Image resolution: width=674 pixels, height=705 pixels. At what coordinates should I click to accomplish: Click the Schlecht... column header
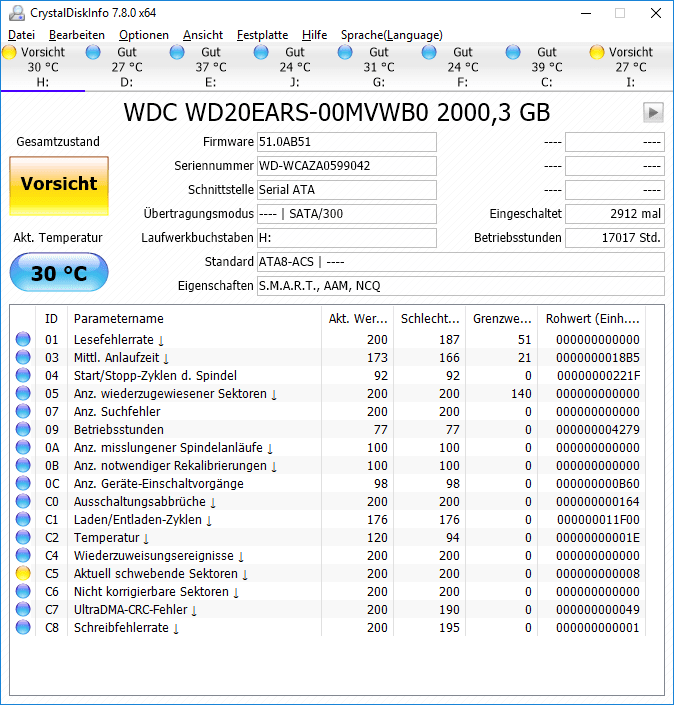point(429,319)
